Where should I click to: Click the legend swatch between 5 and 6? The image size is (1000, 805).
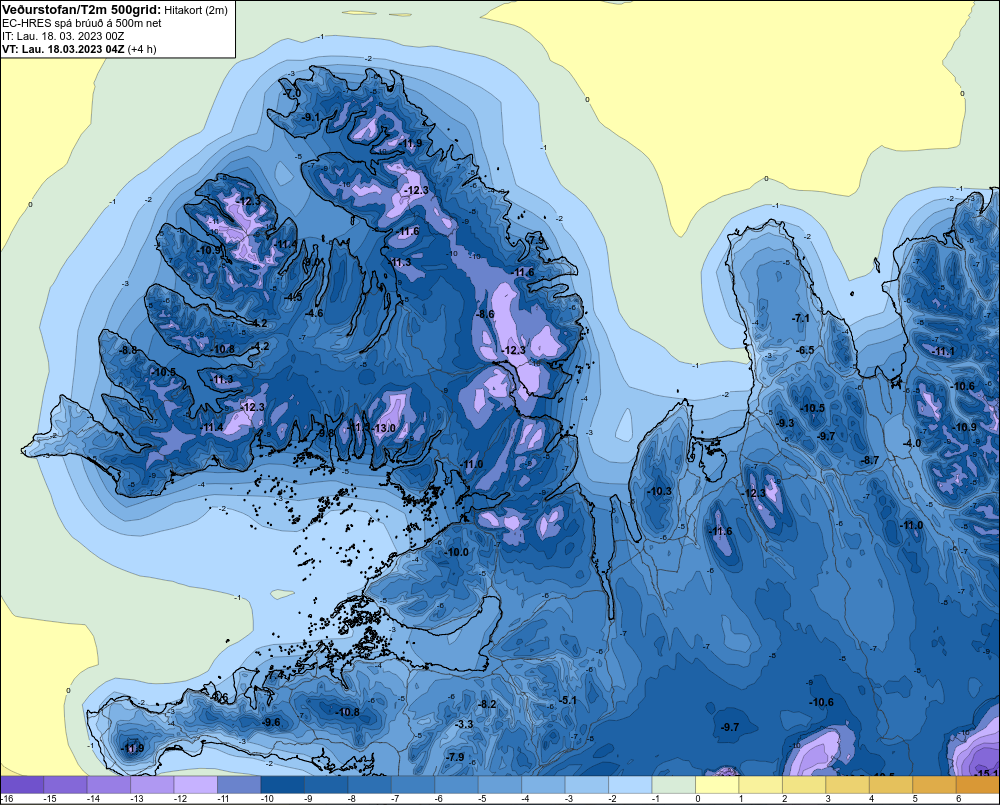[934, 785]
